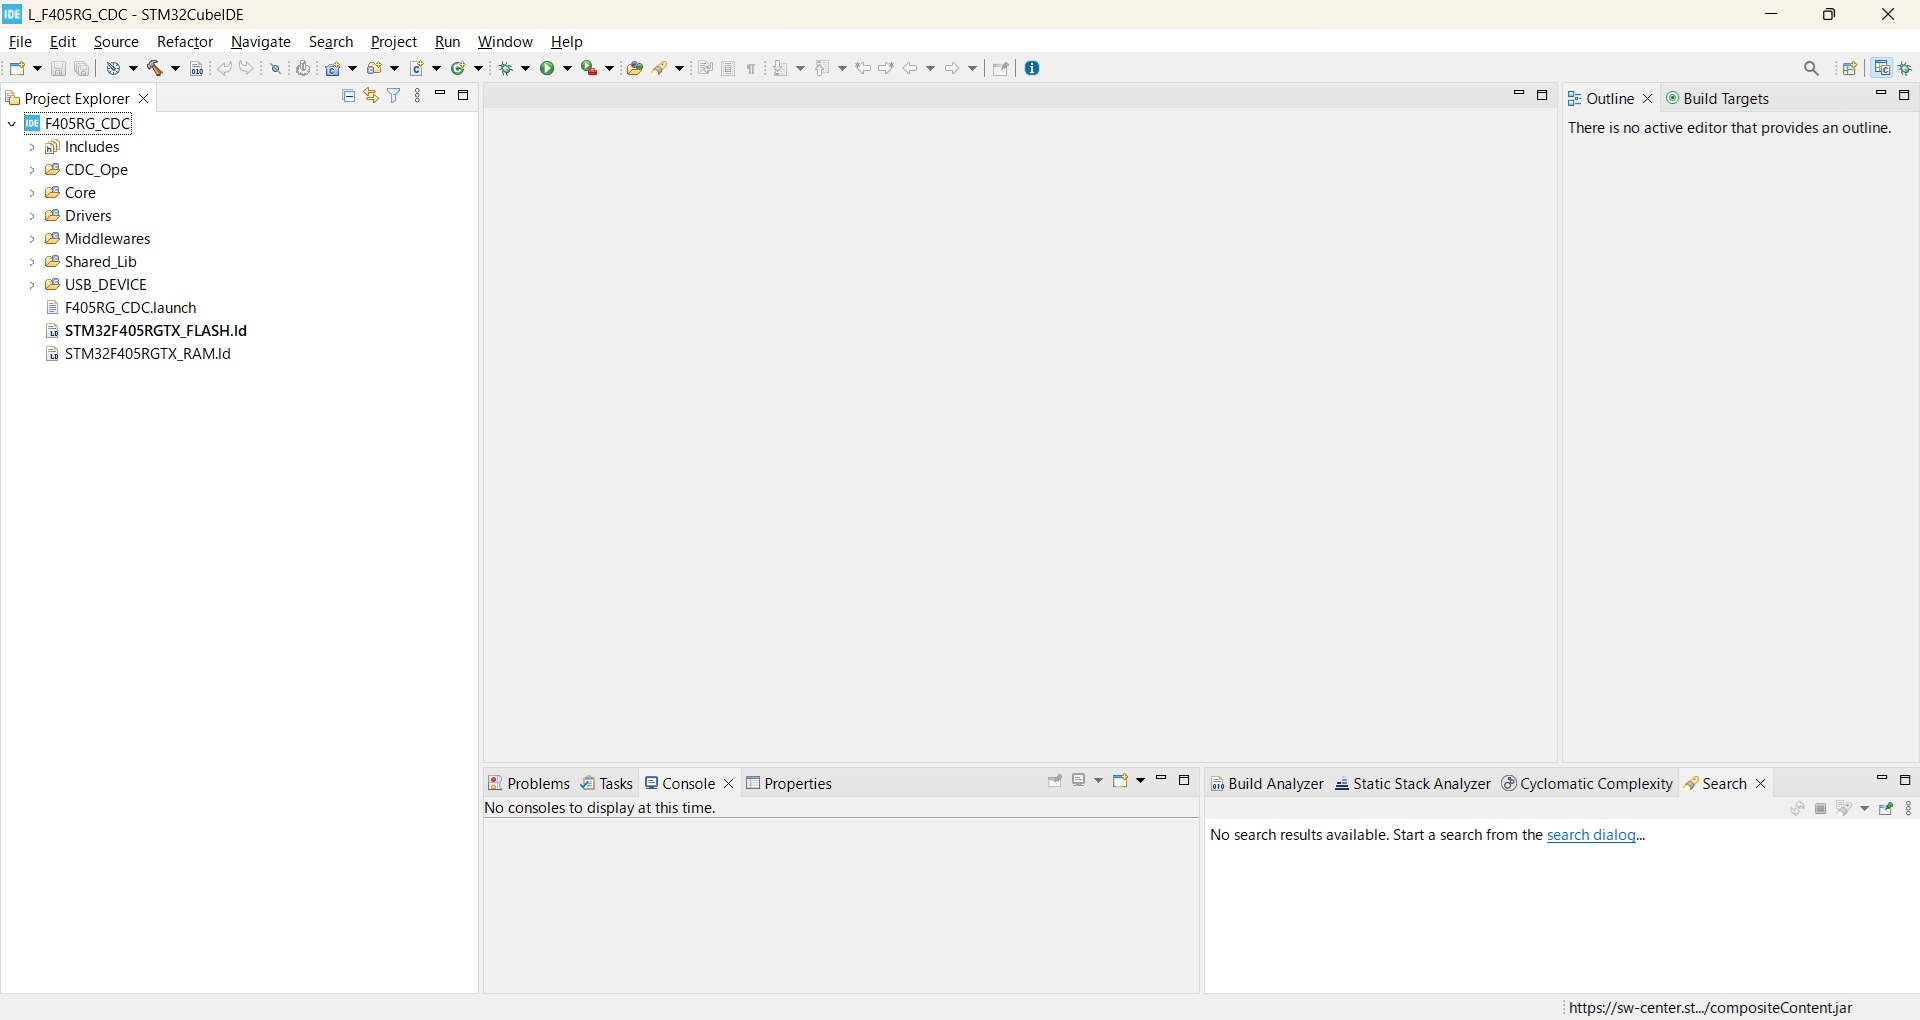Click the new C/C++ project icon
Screen dimensions: 1920x1020
[x=334, y=69]
